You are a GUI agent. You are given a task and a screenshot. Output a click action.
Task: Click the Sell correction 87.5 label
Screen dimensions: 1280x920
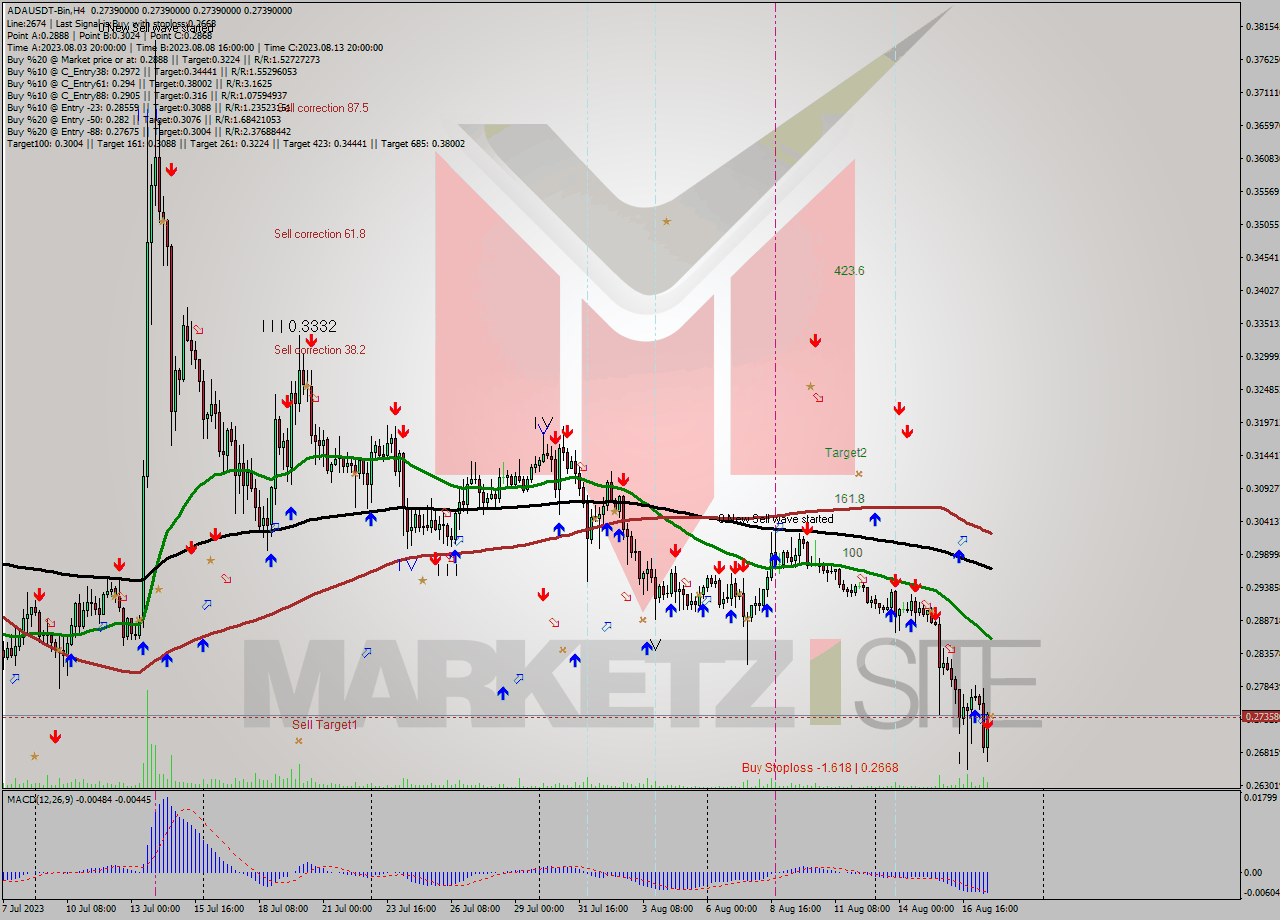pos(322,108)
